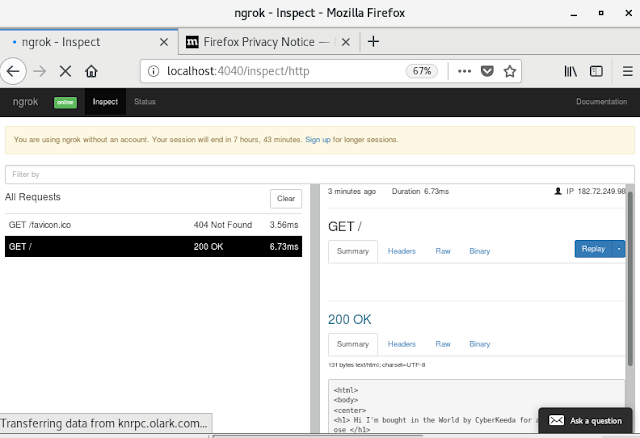640x438 pixels.
Task: Open response Summary tab under 200 OK
Action: (x=353, y=345)
